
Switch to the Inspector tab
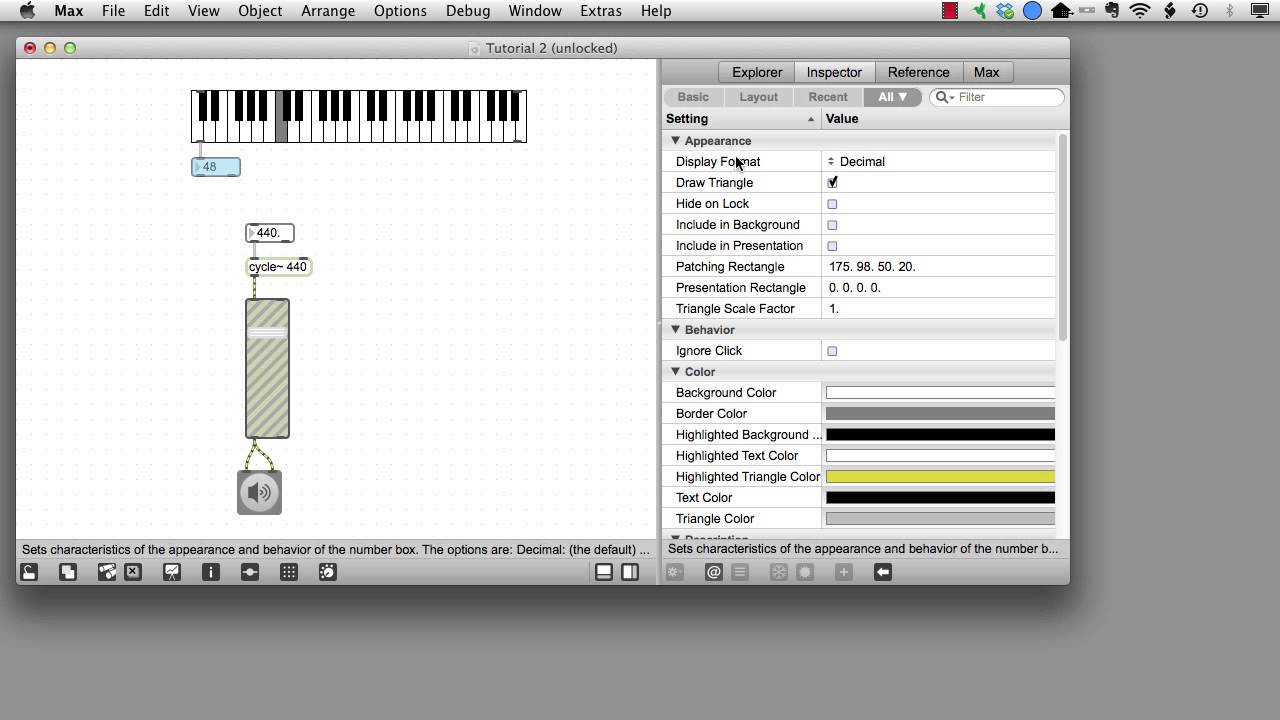[834, 72]
